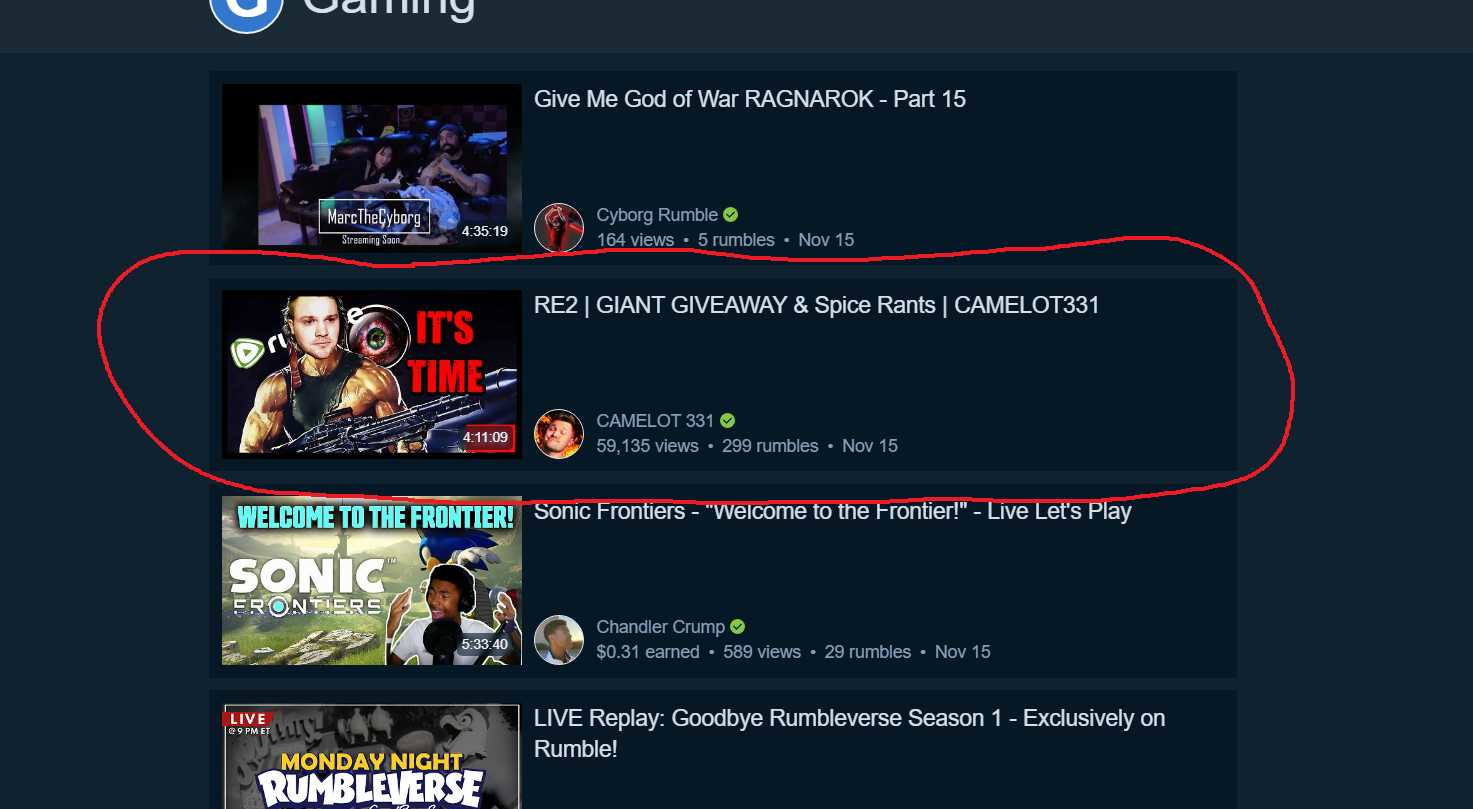Open Chandler Crump channel avatar

(x=559, y=640)
